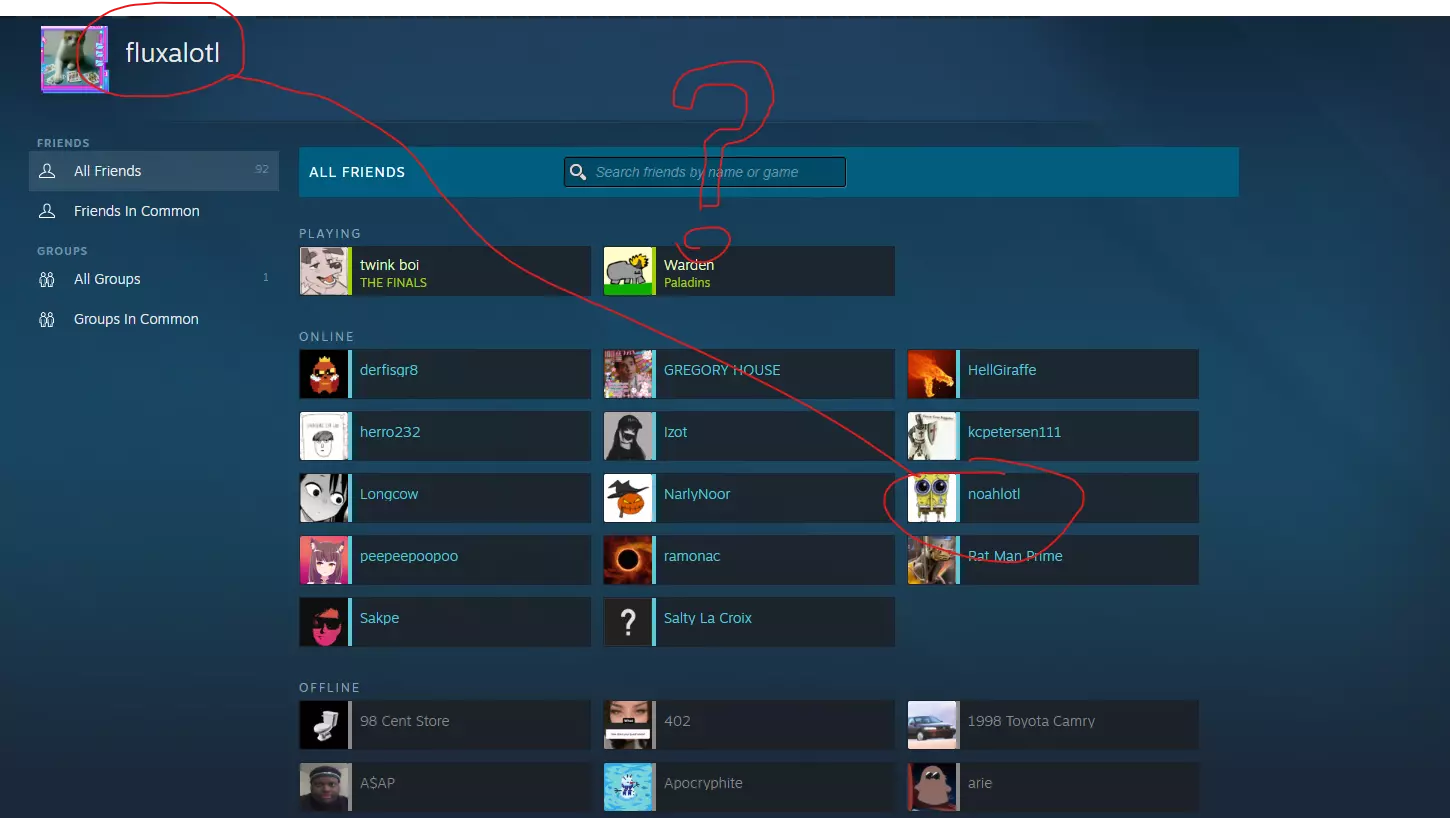Click the Groups In Common people icon
This screenshot has width=1450, height=818.
coord(47,319)
